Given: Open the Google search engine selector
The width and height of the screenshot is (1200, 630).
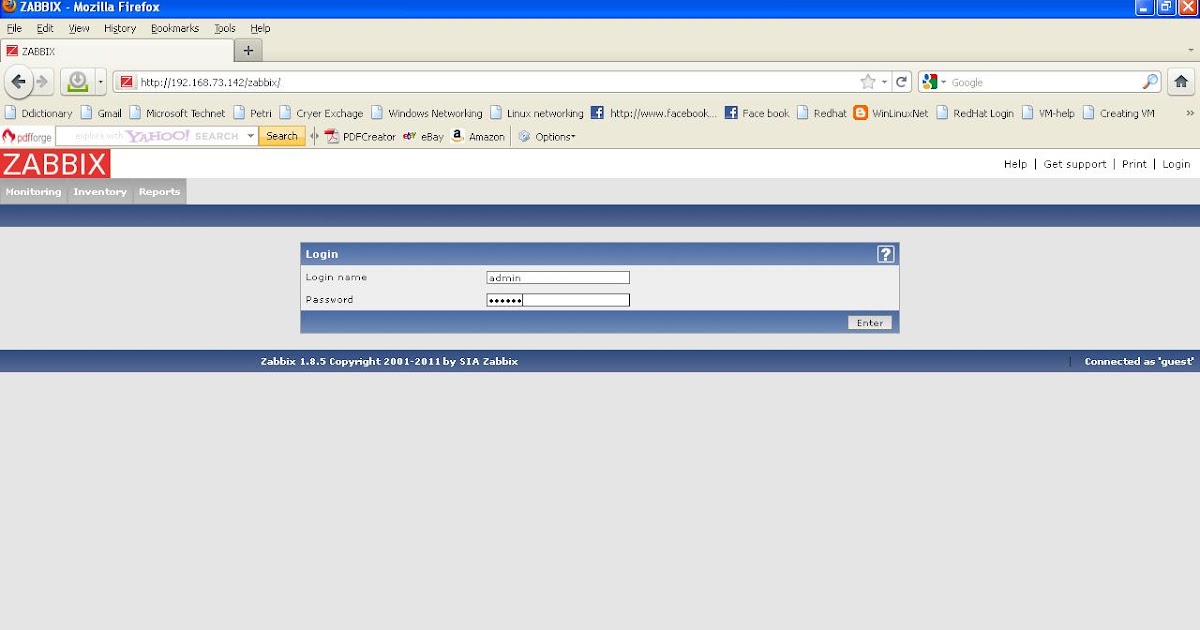Looking at the screenshot, I should 934,82.
